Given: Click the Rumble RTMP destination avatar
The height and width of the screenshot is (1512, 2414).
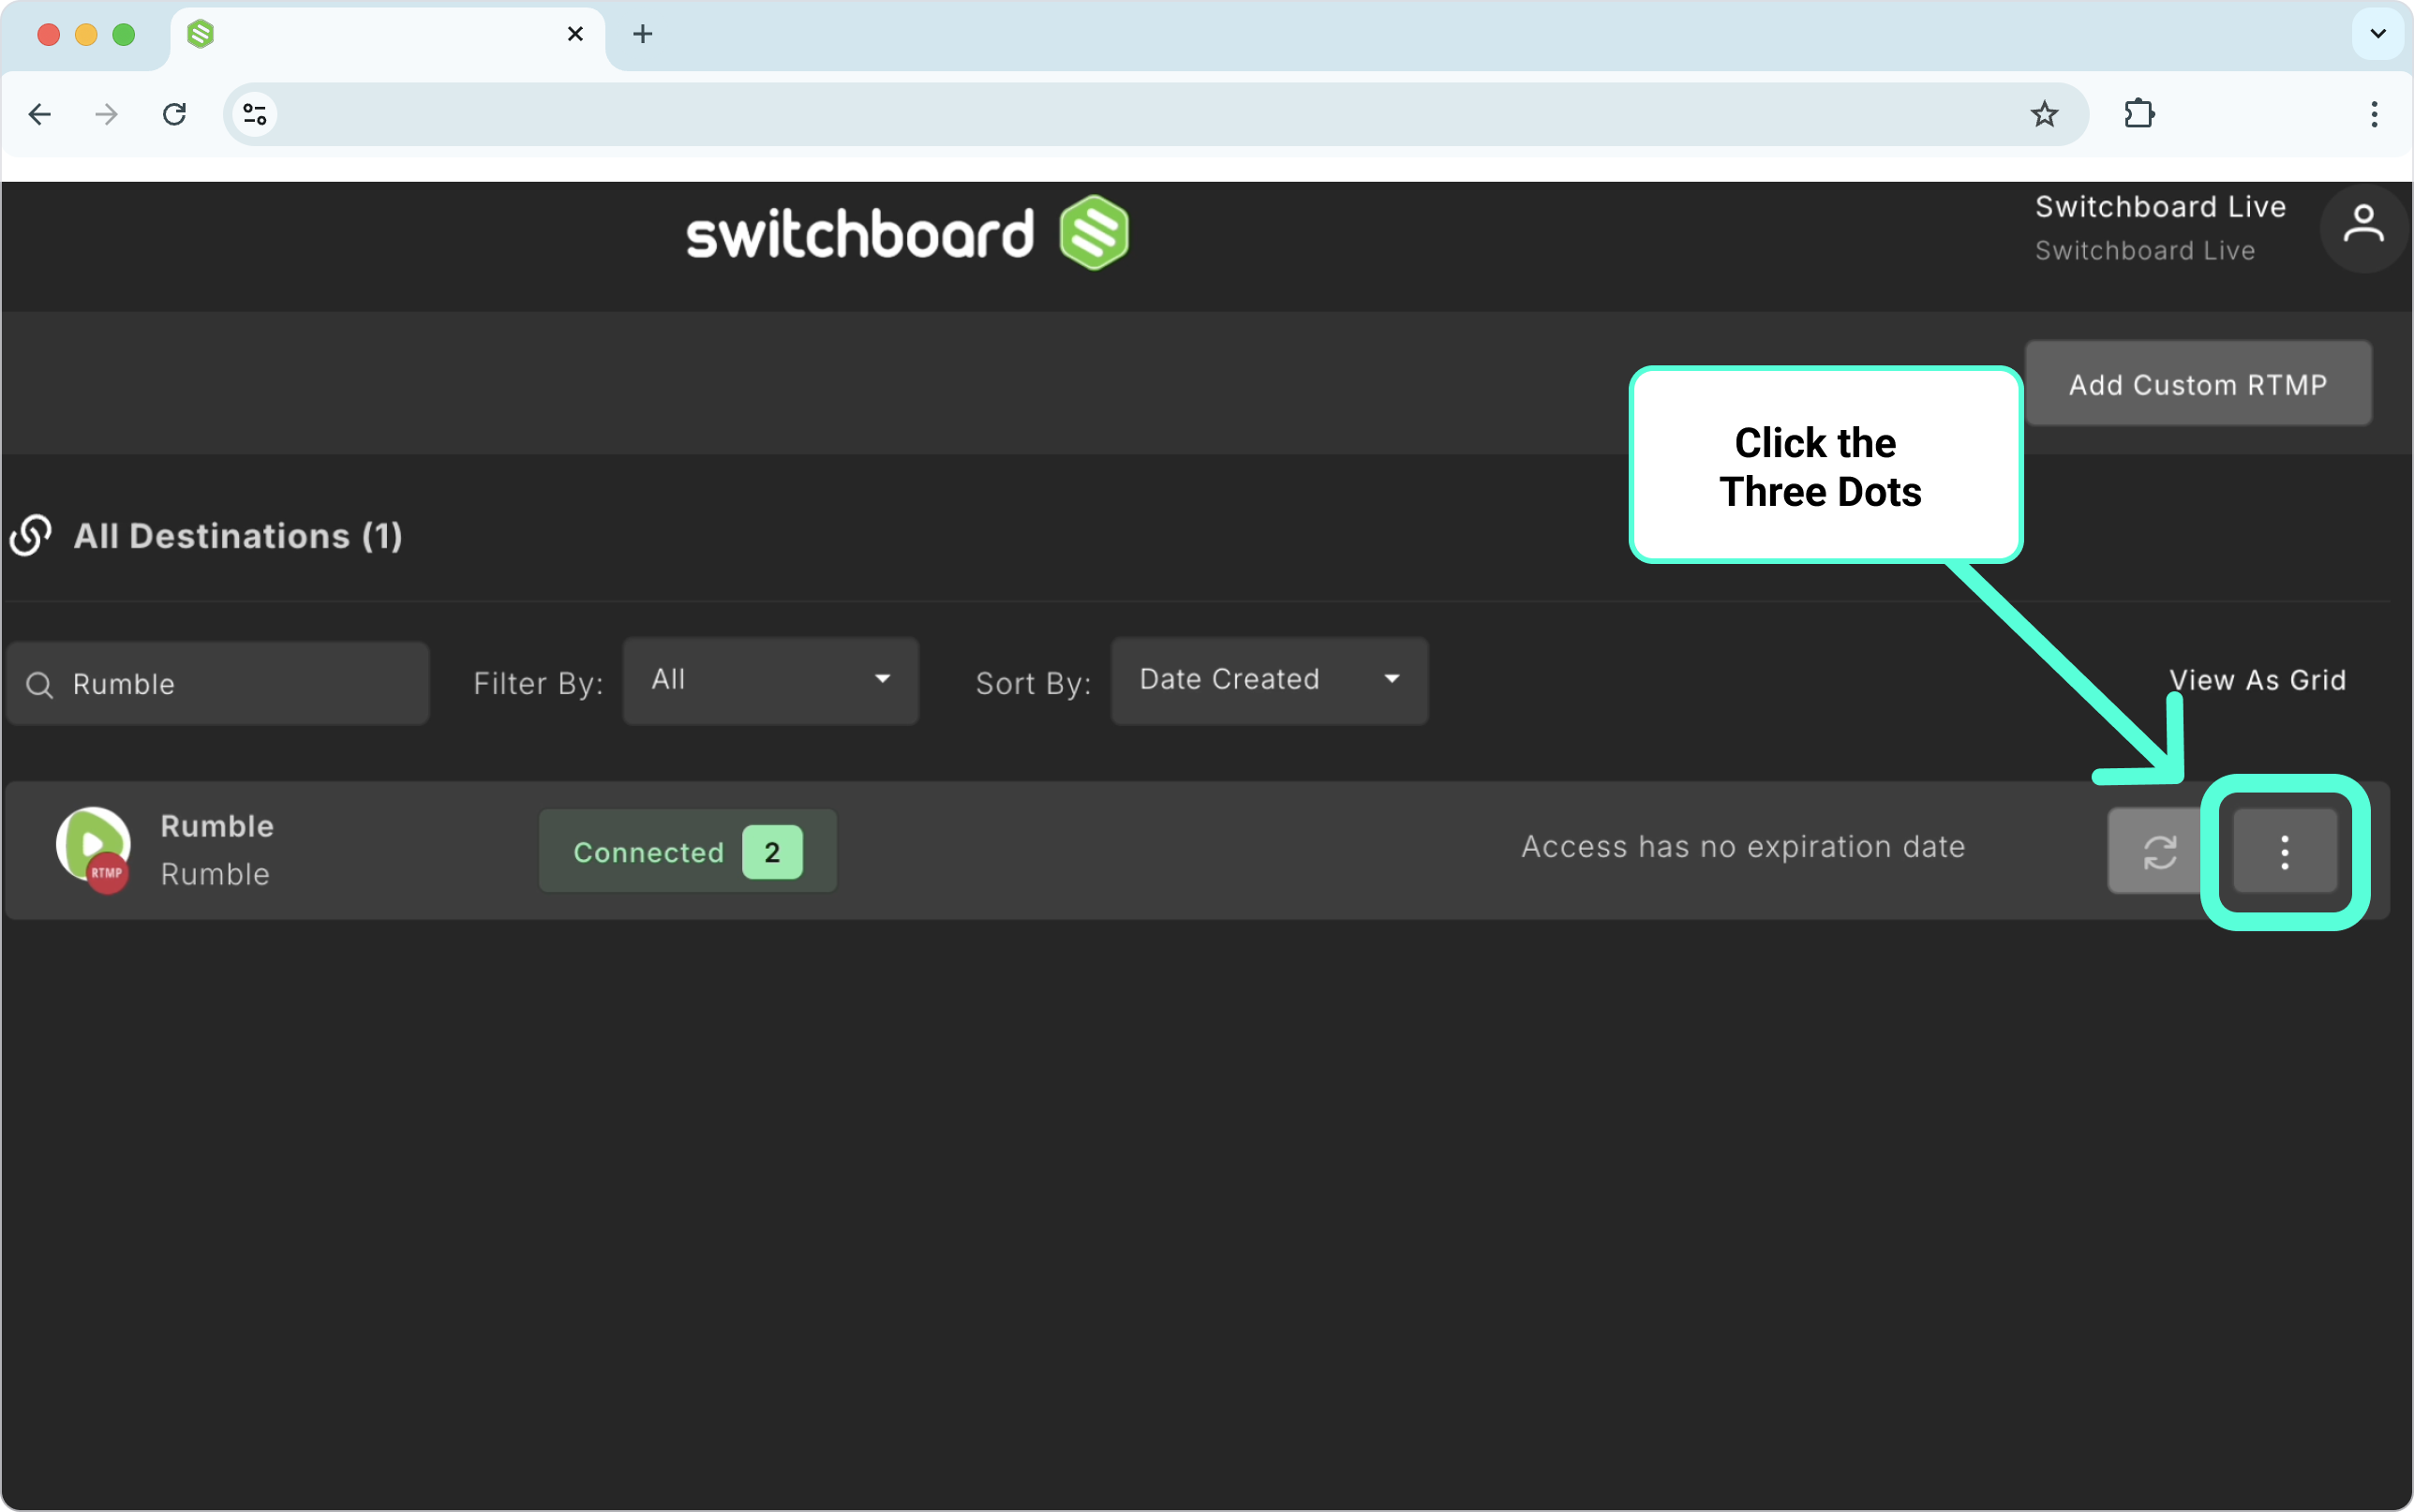Looking at the screenshot, I should 93,849.
